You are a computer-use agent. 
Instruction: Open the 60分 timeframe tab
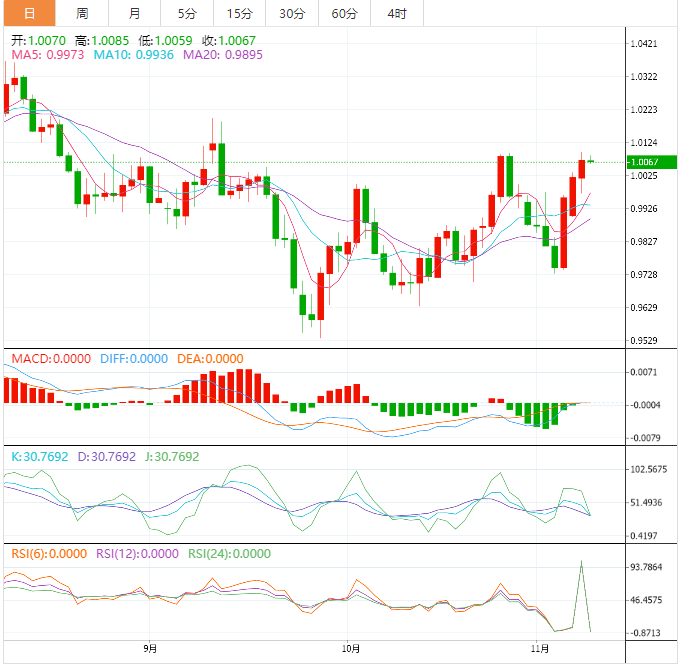(344, 13)
